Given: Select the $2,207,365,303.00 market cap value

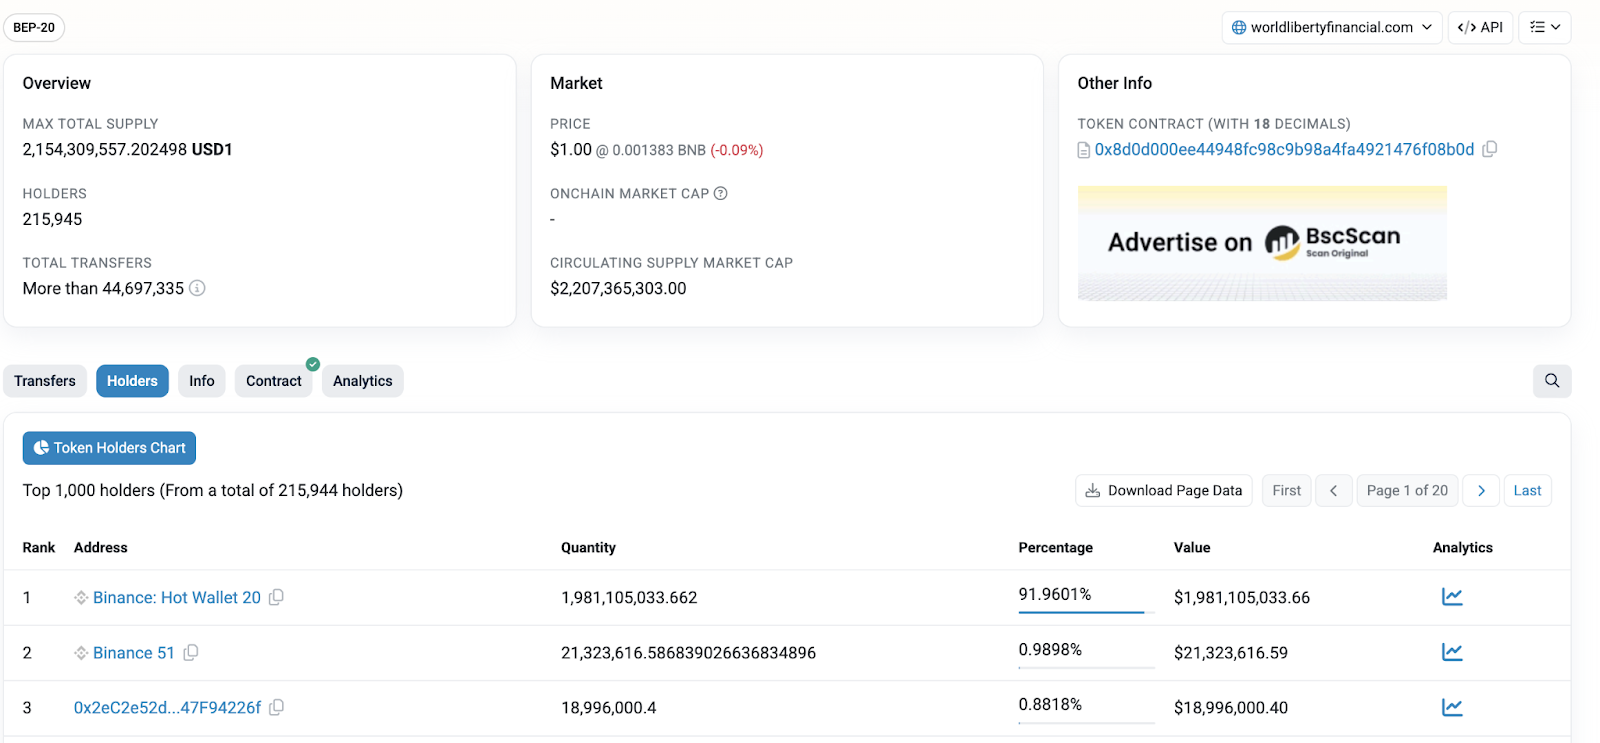Looking at the screenshot, I should pos(618,288).
